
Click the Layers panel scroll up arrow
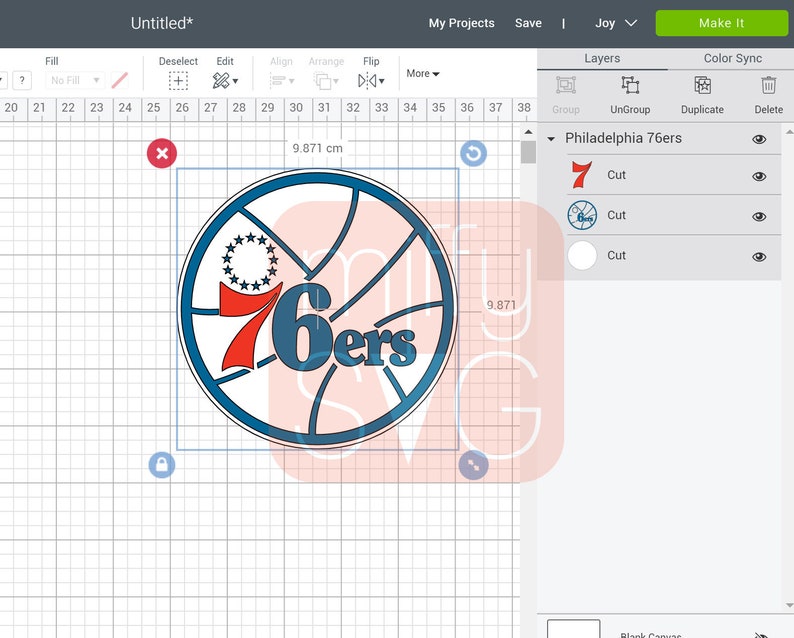point(789,132)
